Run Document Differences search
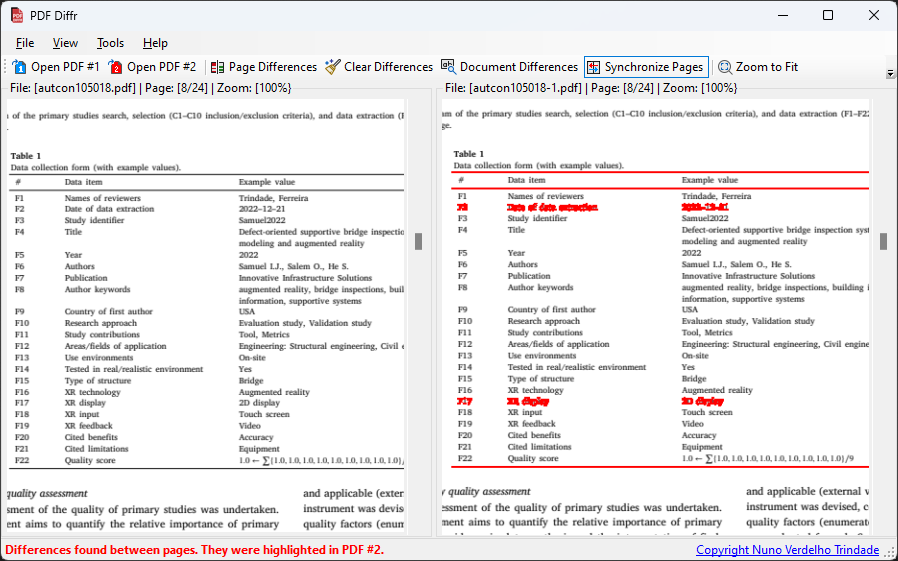Screen dimensions: 898x561 (509, 67)
